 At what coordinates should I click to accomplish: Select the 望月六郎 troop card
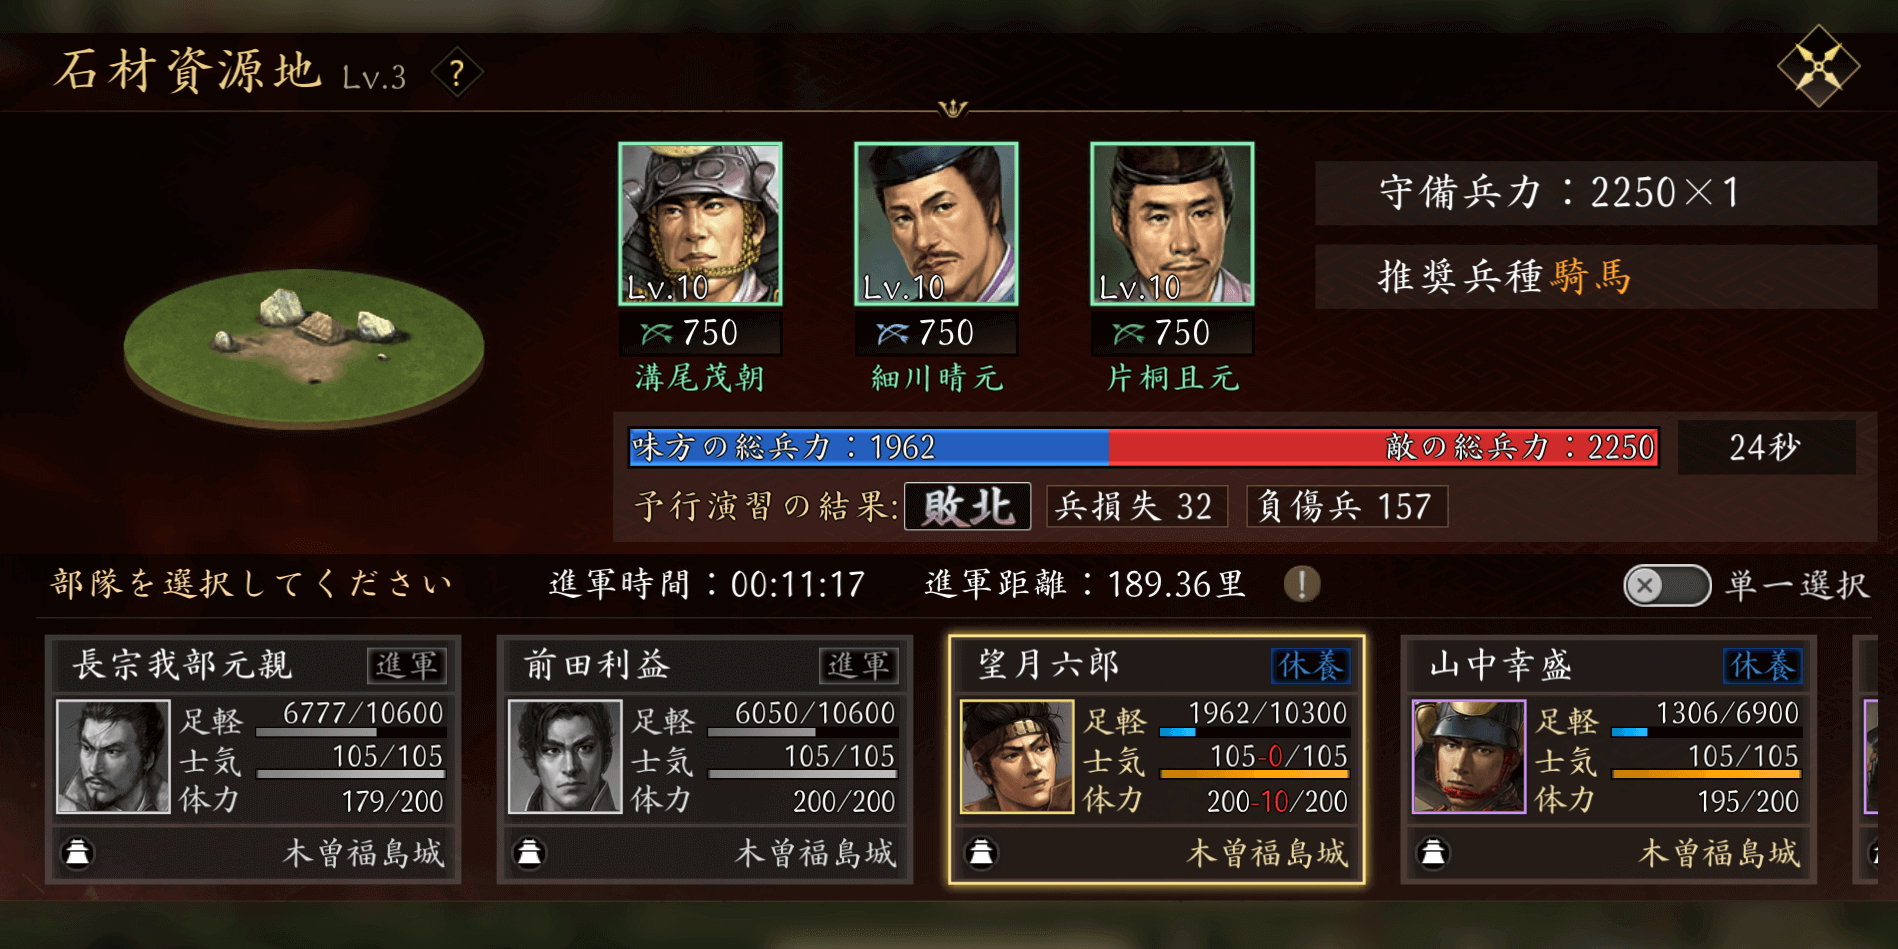[x=1157, y=759]
